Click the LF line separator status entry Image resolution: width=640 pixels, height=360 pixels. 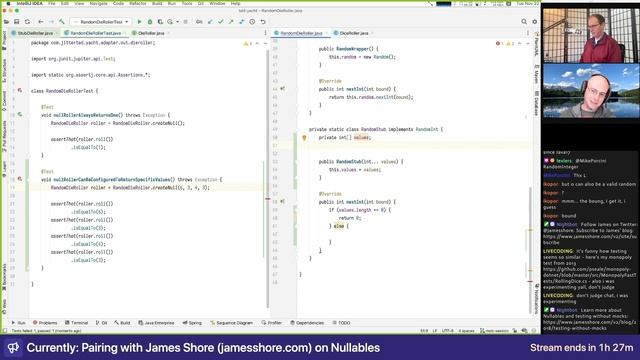pyautogui.click(x=435, y=331)
